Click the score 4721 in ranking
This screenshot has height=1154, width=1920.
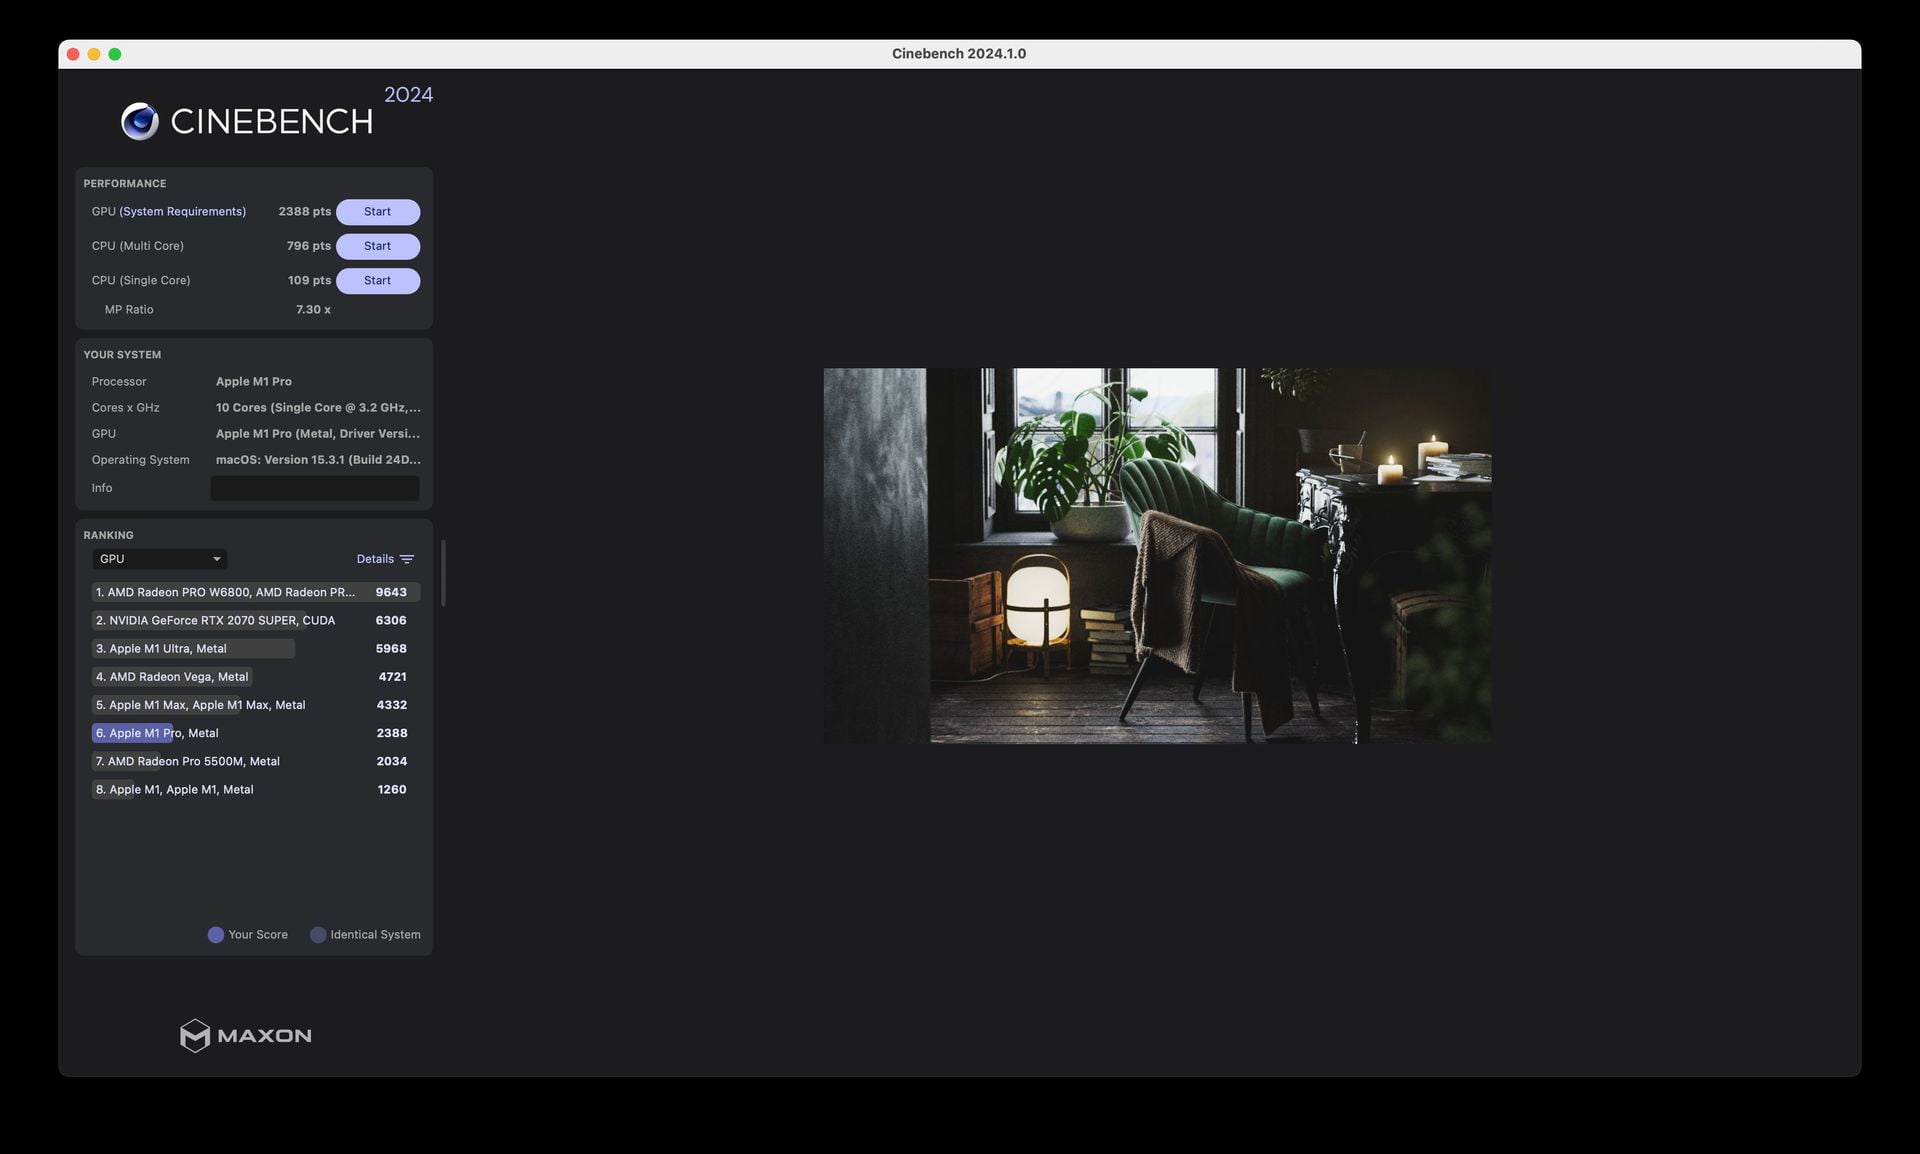(x=392, y=677)
